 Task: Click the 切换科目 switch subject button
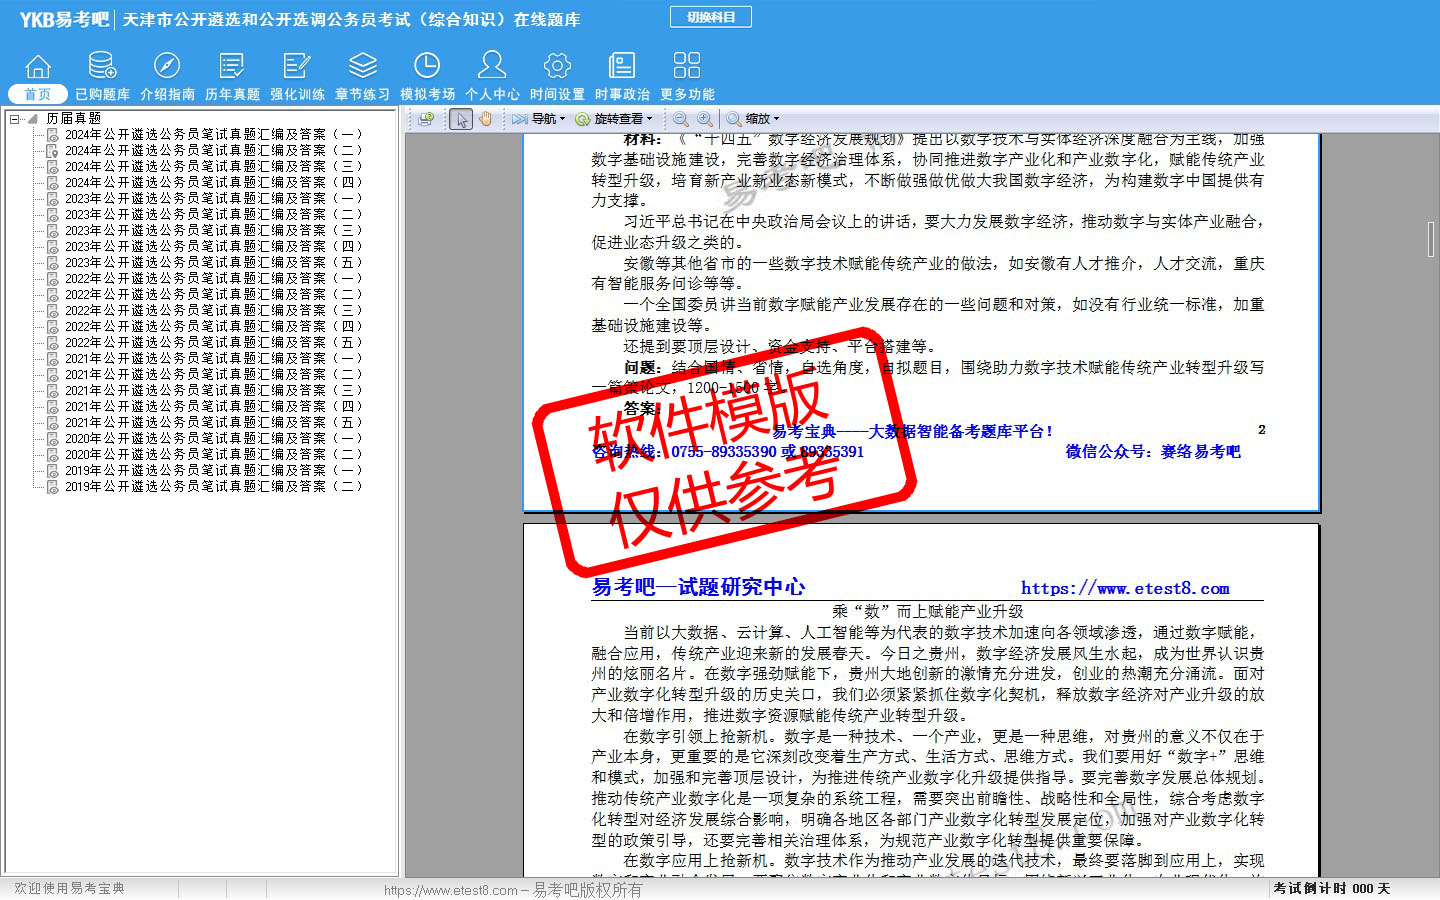pos(711,17)
